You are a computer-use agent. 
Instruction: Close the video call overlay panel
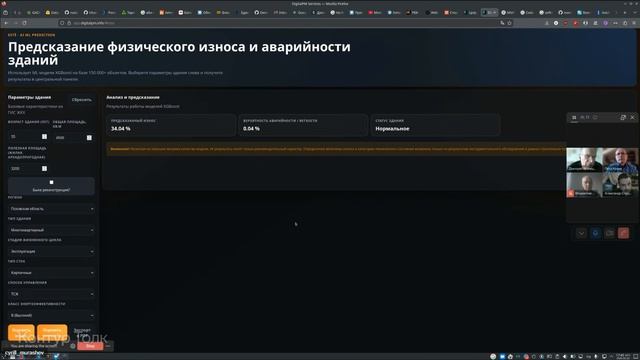click(x=633, y=118)
